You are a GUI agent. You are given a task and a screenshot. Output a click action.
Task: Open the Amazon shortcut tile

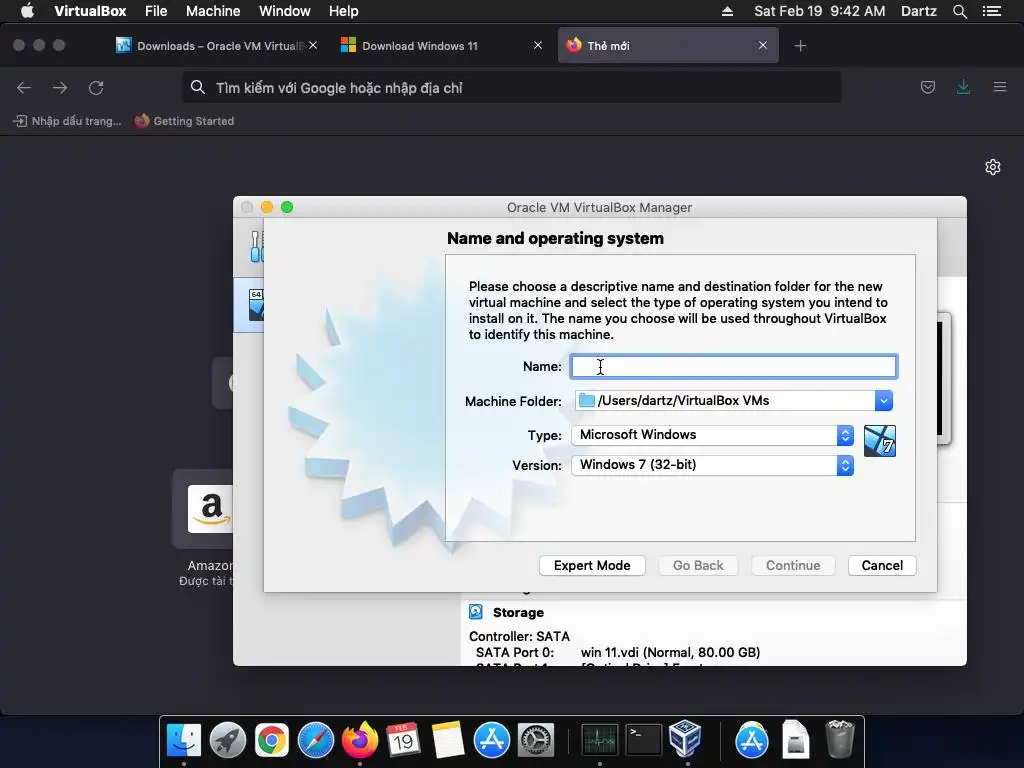click(204, 509)
